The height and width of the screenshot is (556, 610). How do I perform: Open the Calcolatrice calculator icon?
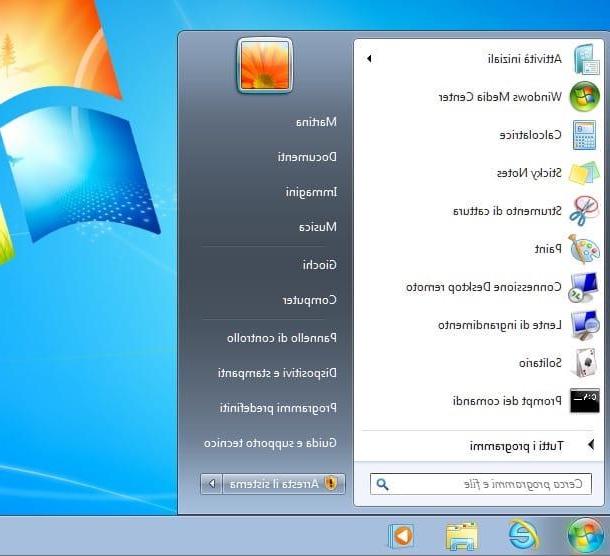point(584,135)
